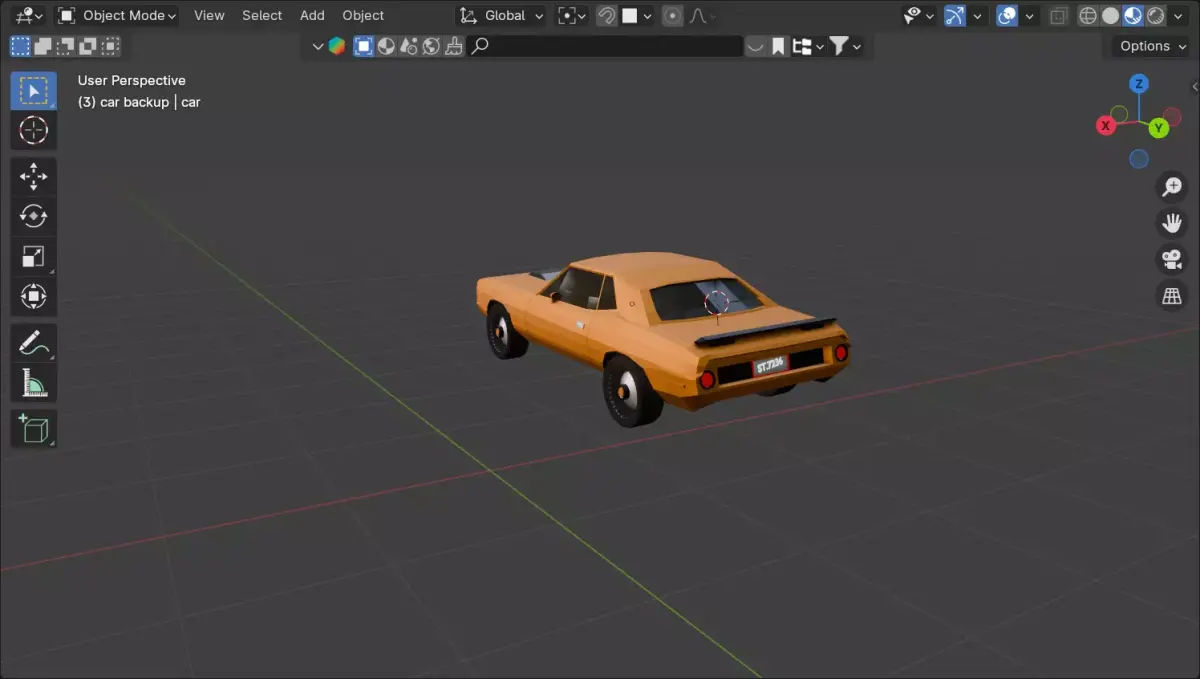This screenshot has height=679, width=1200.
Task: Click the blue Z axis gizmo circle
Action: click(1138, 84)
